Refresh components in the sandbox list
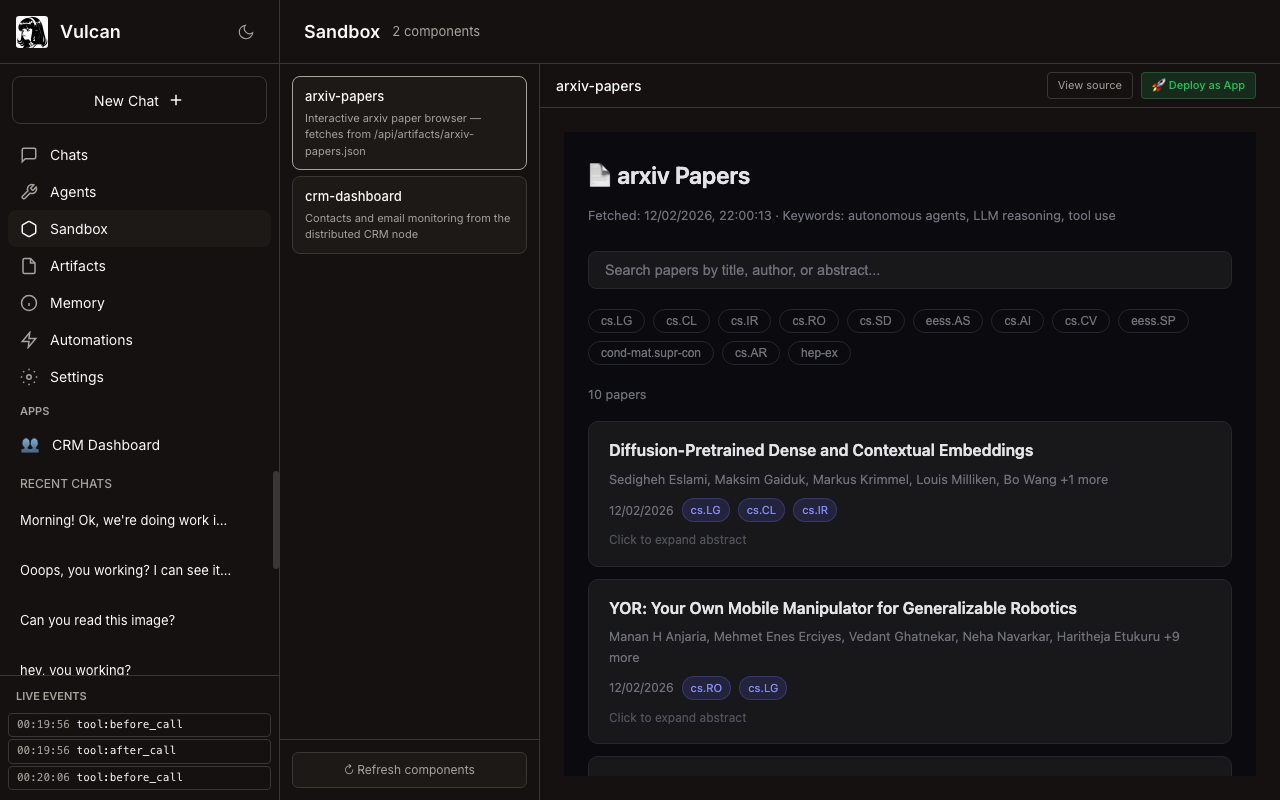Image resolution: width=1280 pixels, height=800 pixels. [x=409, y=770]
